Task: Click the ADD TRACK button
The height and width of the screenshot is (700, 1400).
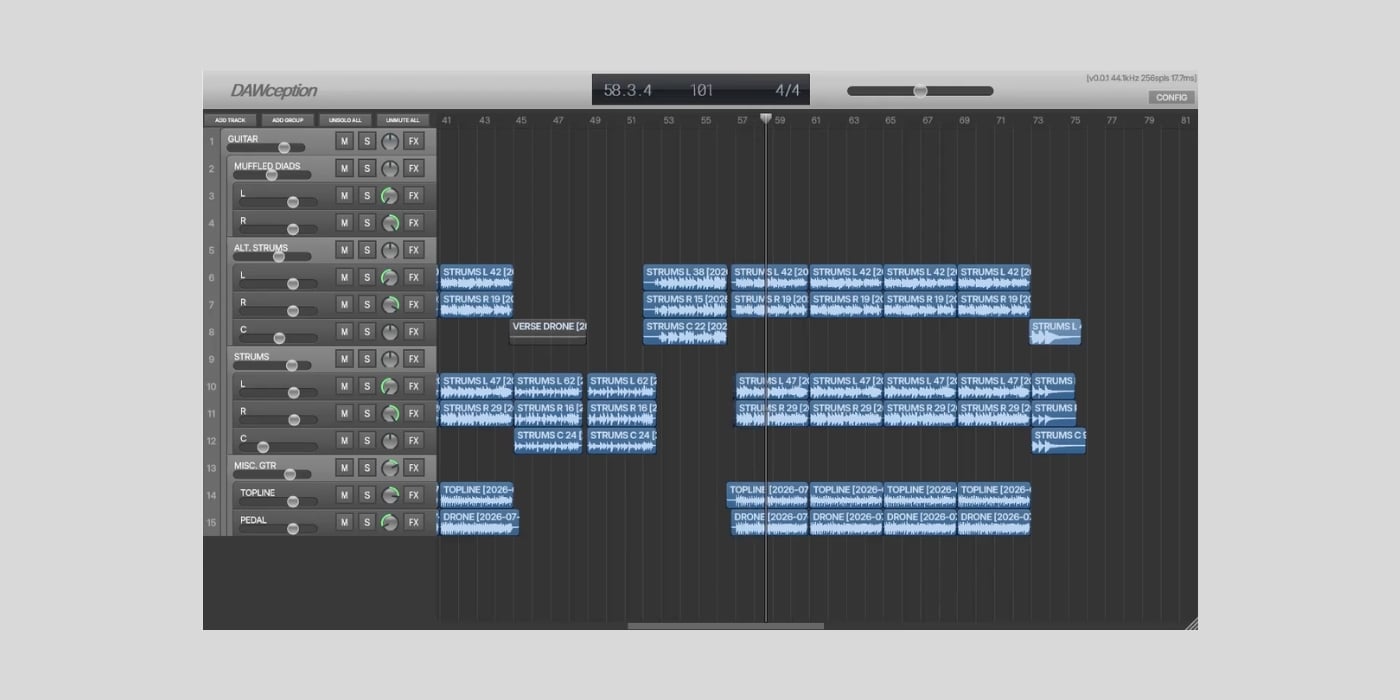Action: pyautogui.click(x=230, y=120)
